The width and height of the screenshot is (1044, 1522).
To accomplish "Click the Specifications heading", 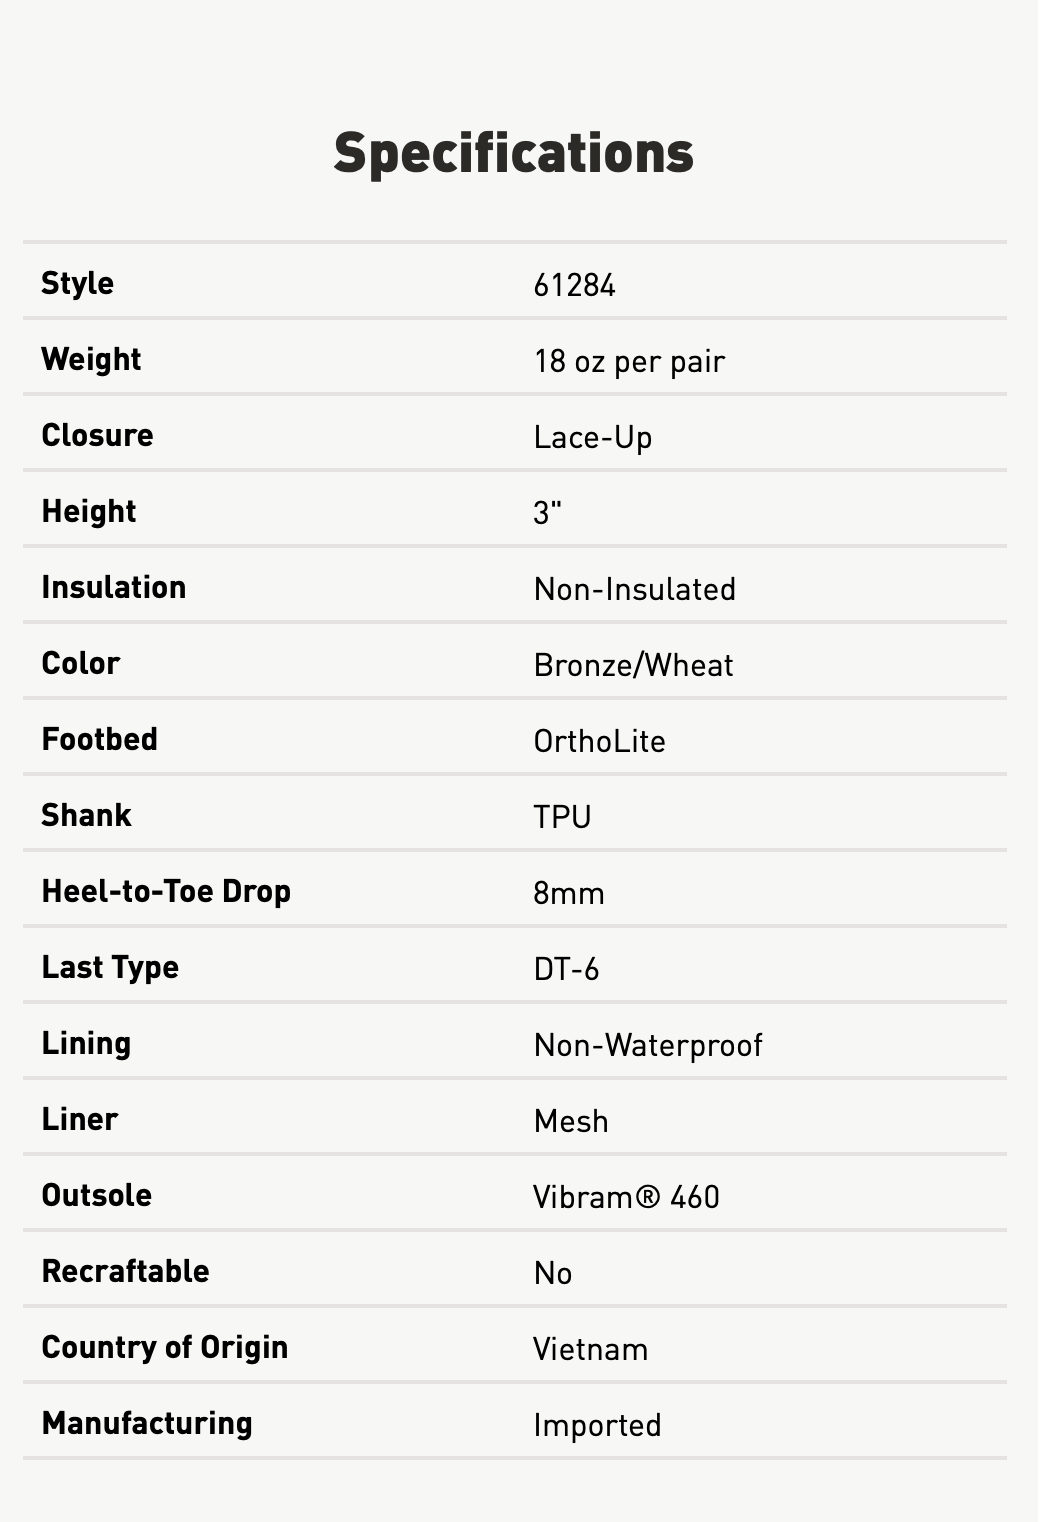I will (x=513, y=153).
